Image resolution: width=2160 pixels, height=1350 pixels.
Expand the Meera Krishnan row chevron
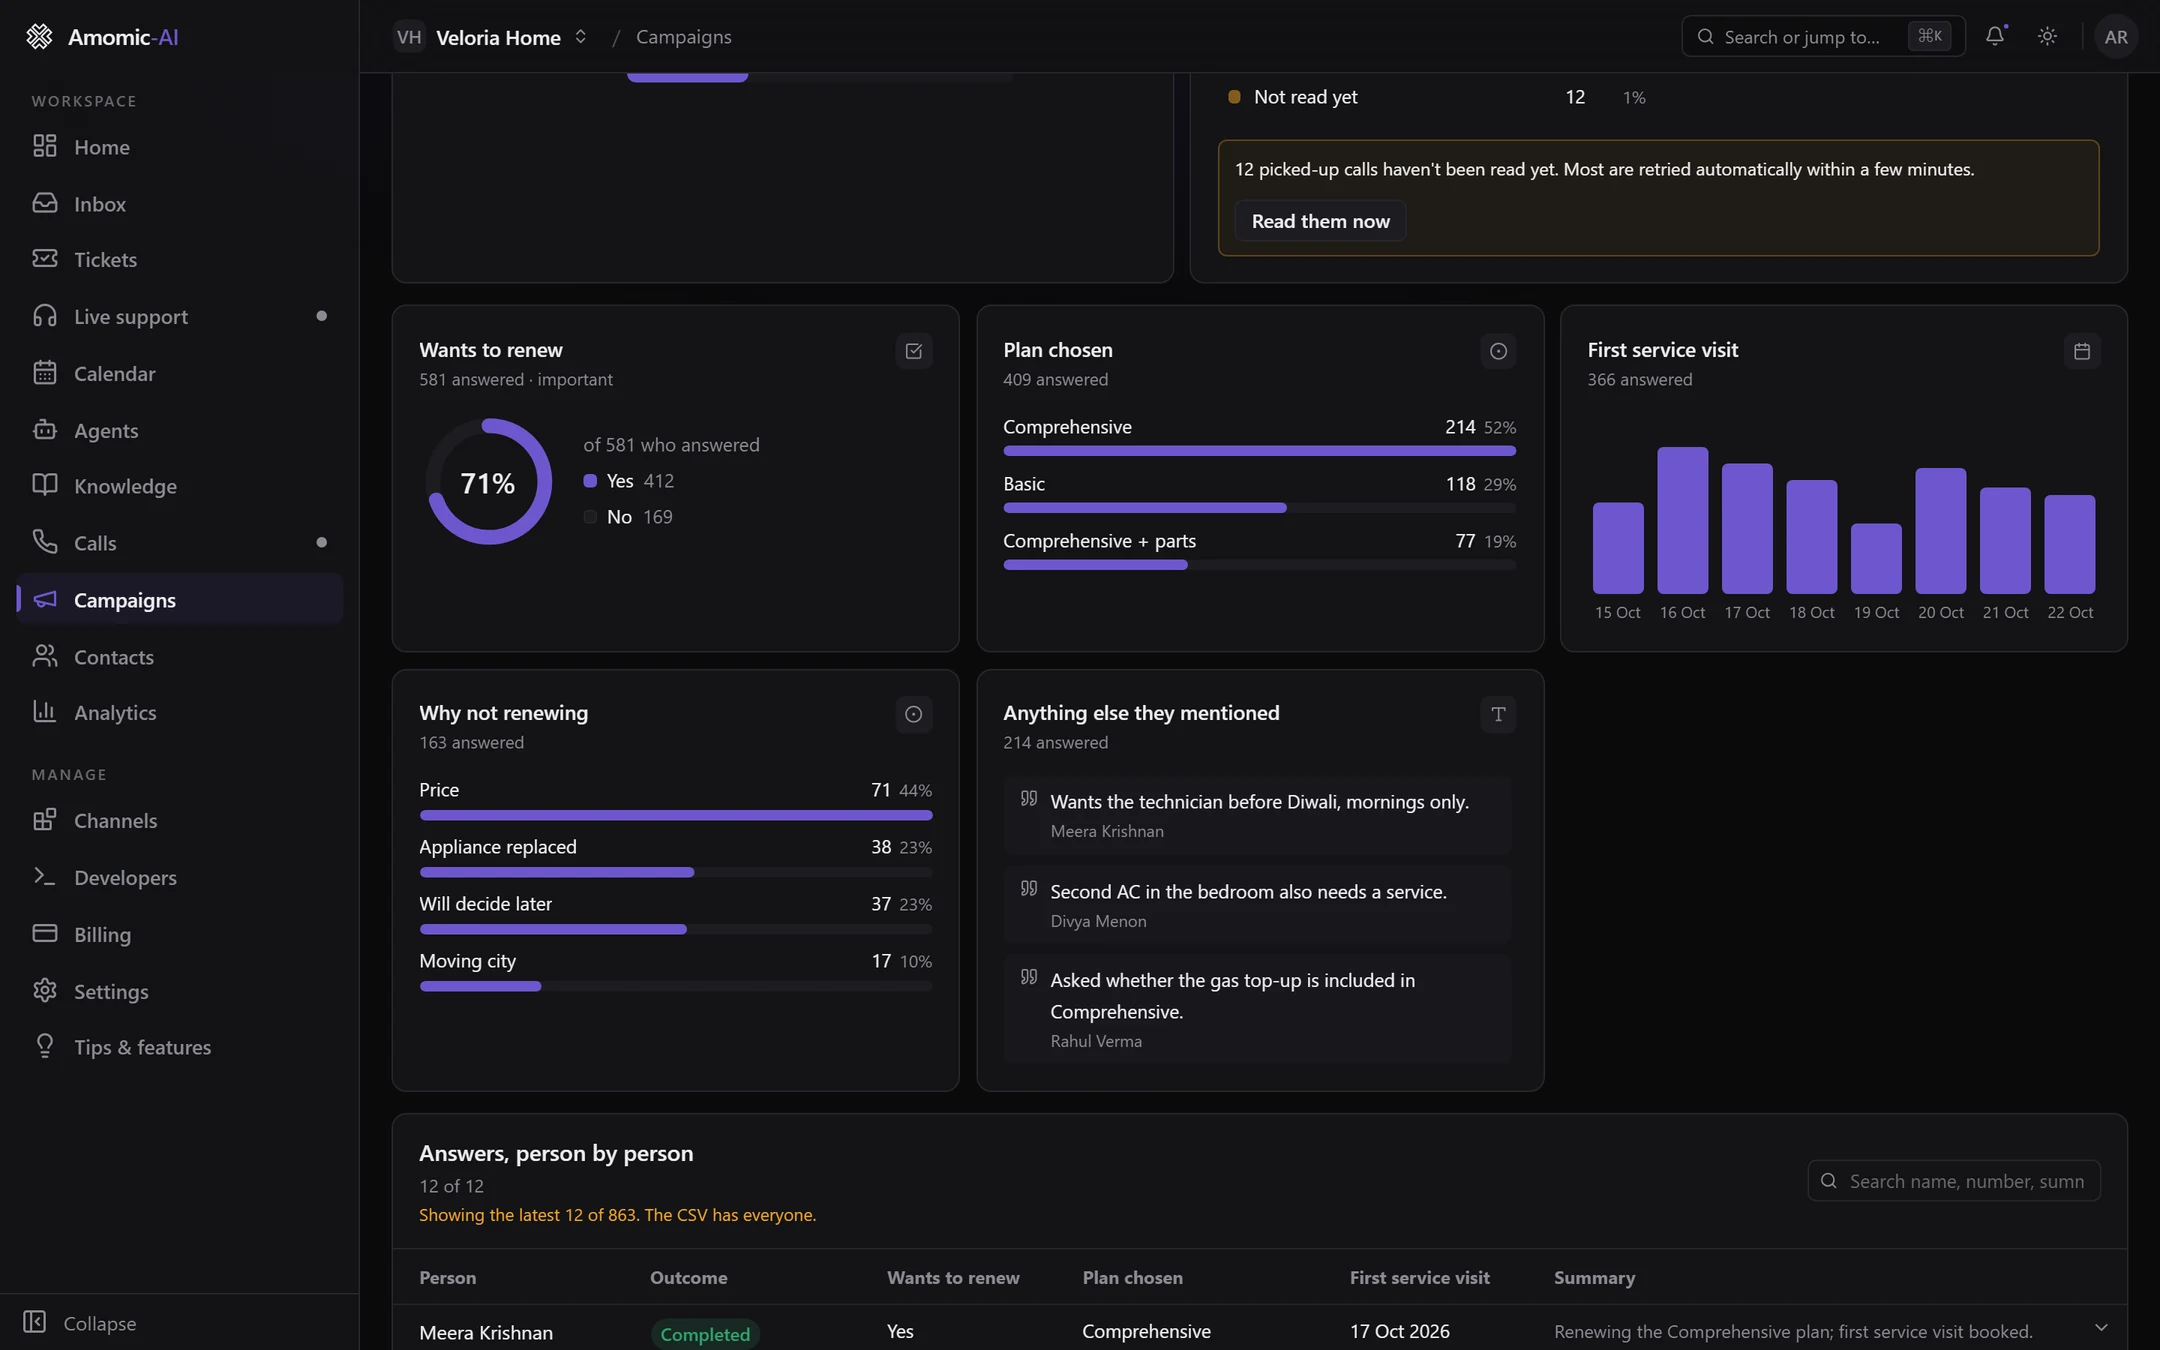coord(2101,1328)
